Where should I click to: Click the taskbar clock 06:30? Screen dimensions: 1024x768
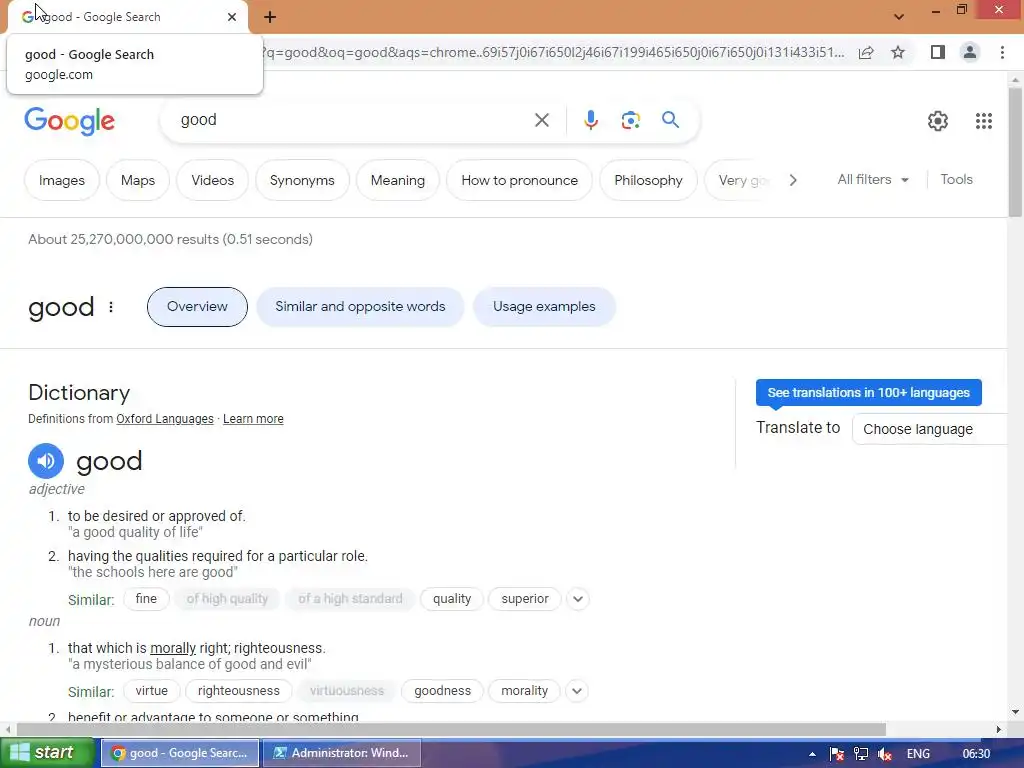click(x=976, y=754)
